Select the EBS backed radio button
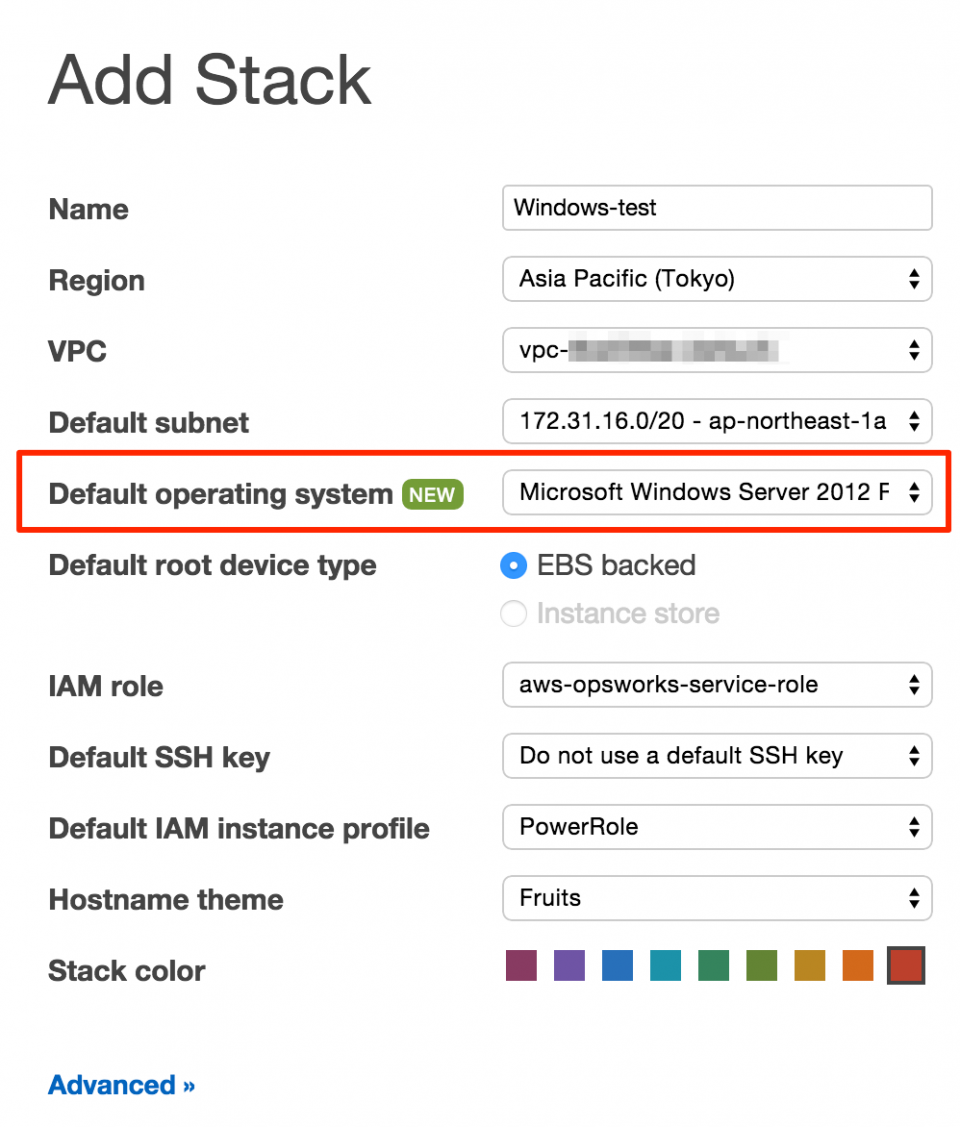This screenshot has height=1127, width=960. (x=513, y=565)
